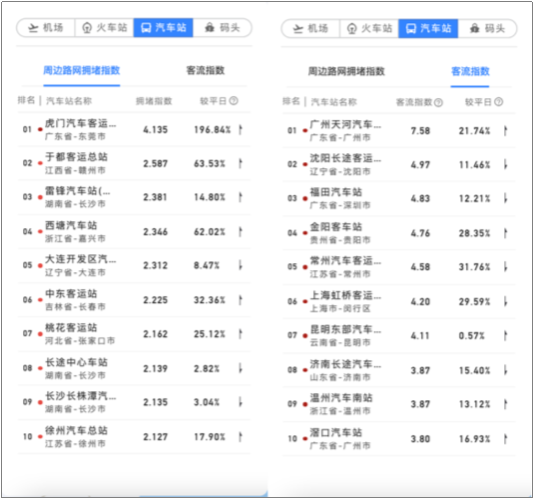Switch to 周边路网拥堵指数 tab in right panel

pos(346,71)
